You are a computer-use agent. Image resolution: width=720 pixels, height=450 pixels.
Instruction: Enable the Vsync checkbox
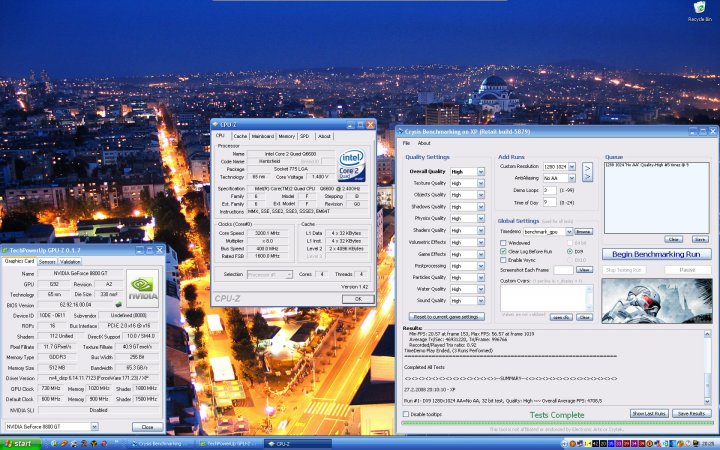(x=503, y=260)
